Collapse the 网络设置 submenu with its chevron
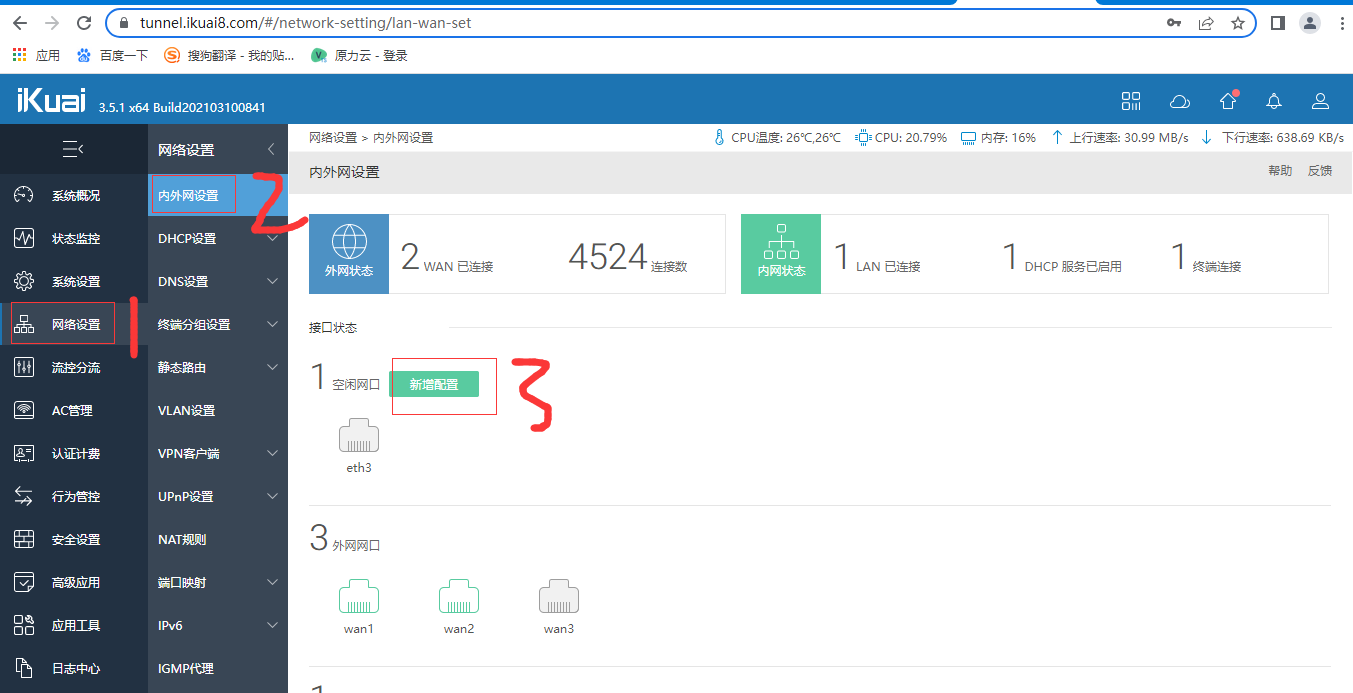This screenshot has height=693, width=1353. click(271, 150)
